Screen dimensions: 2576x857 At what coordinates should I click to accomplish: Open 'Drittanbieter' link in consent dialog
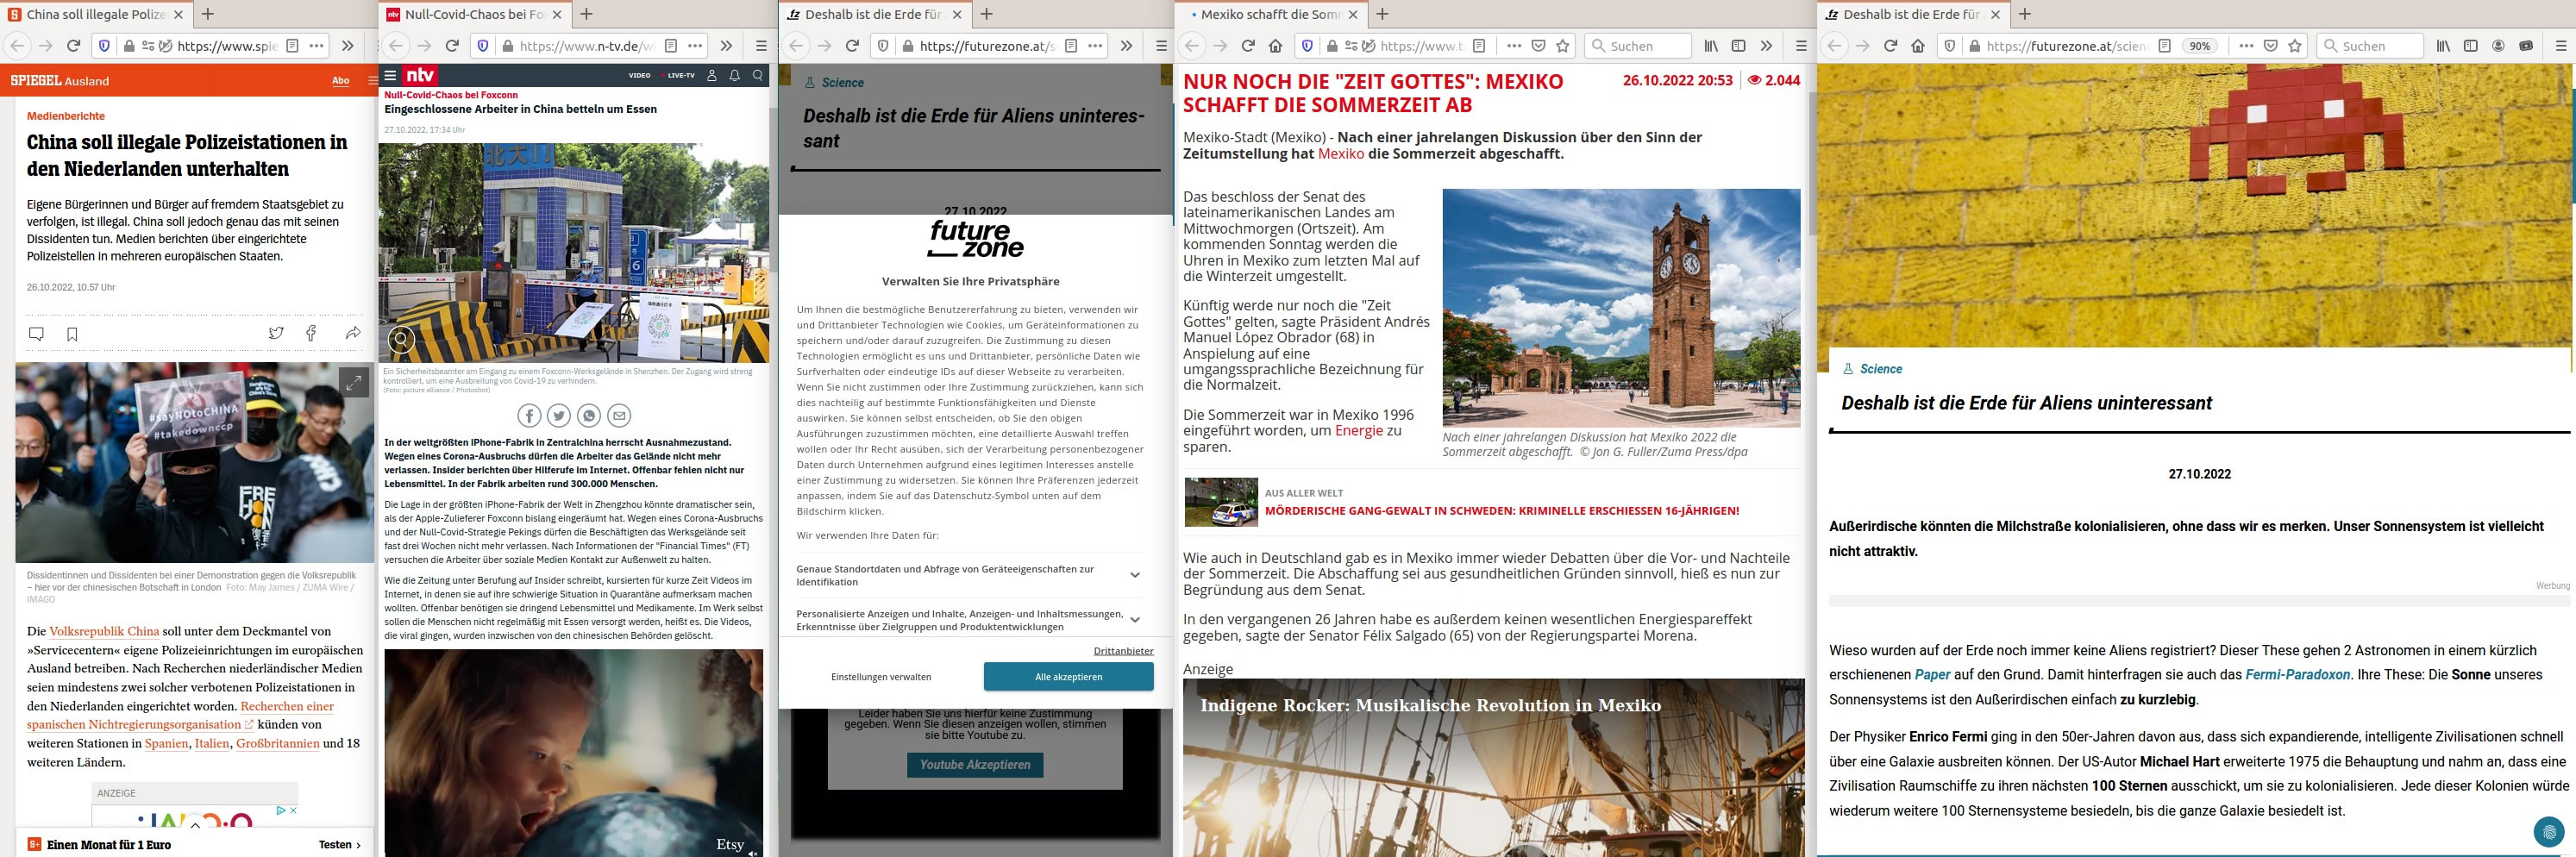(1123, 651)
